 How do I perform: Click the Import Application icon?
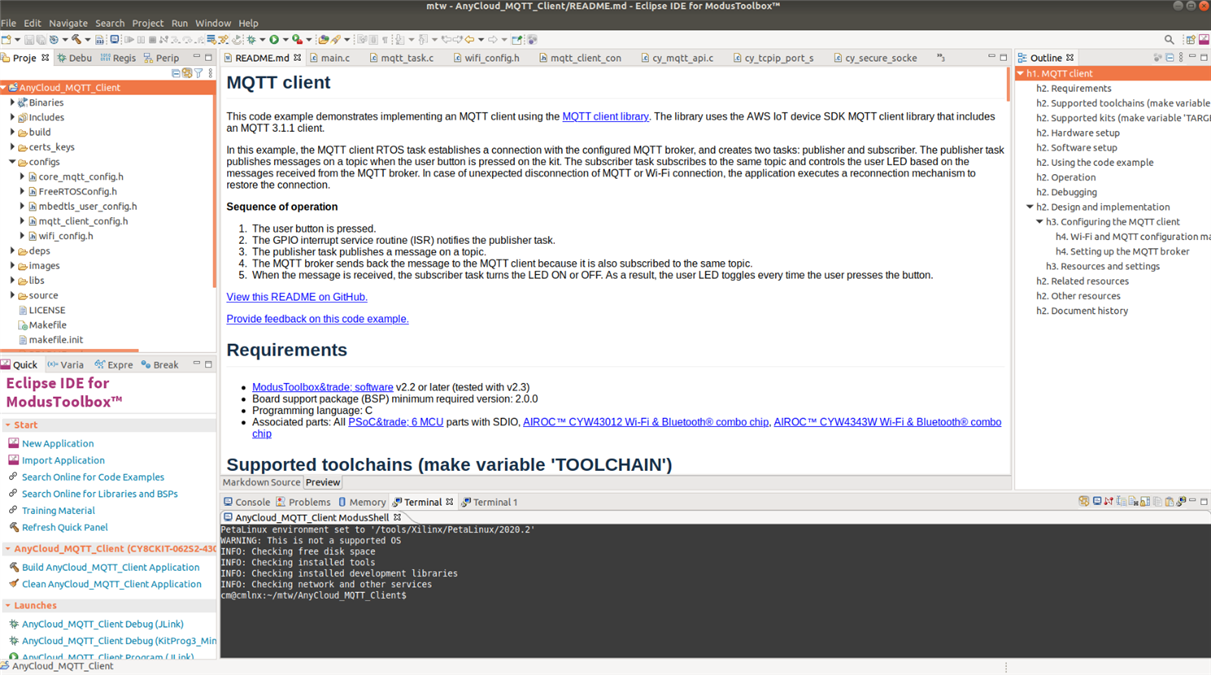(x=13, y=460)
